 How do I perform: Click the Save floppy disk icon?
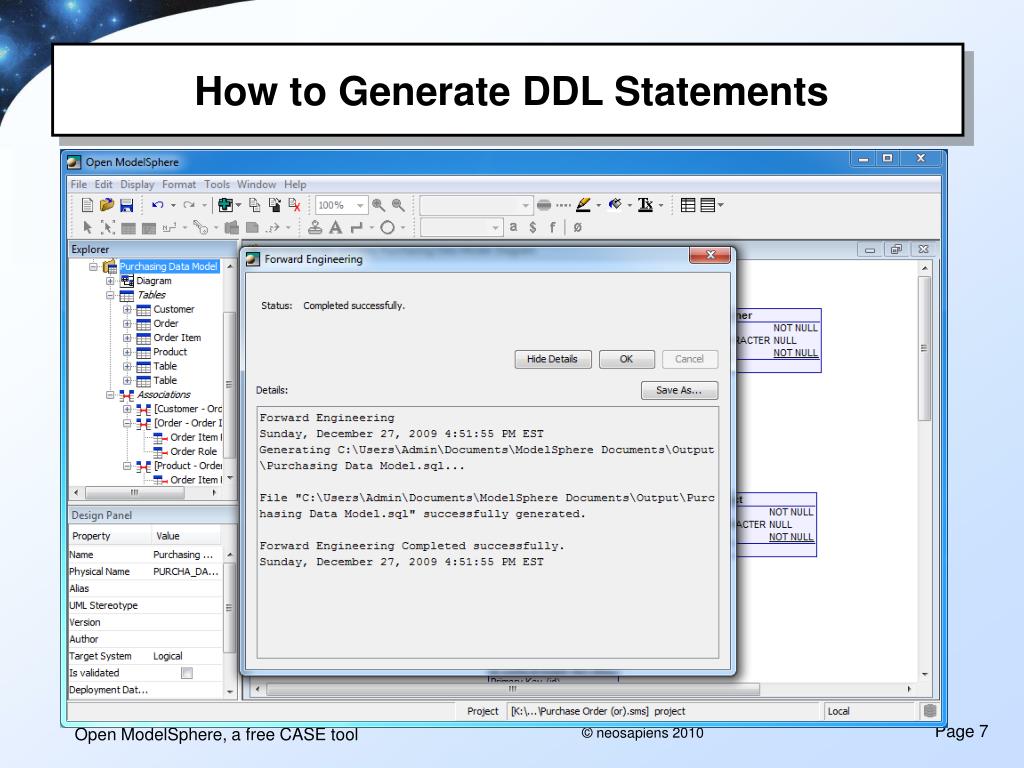127,205
